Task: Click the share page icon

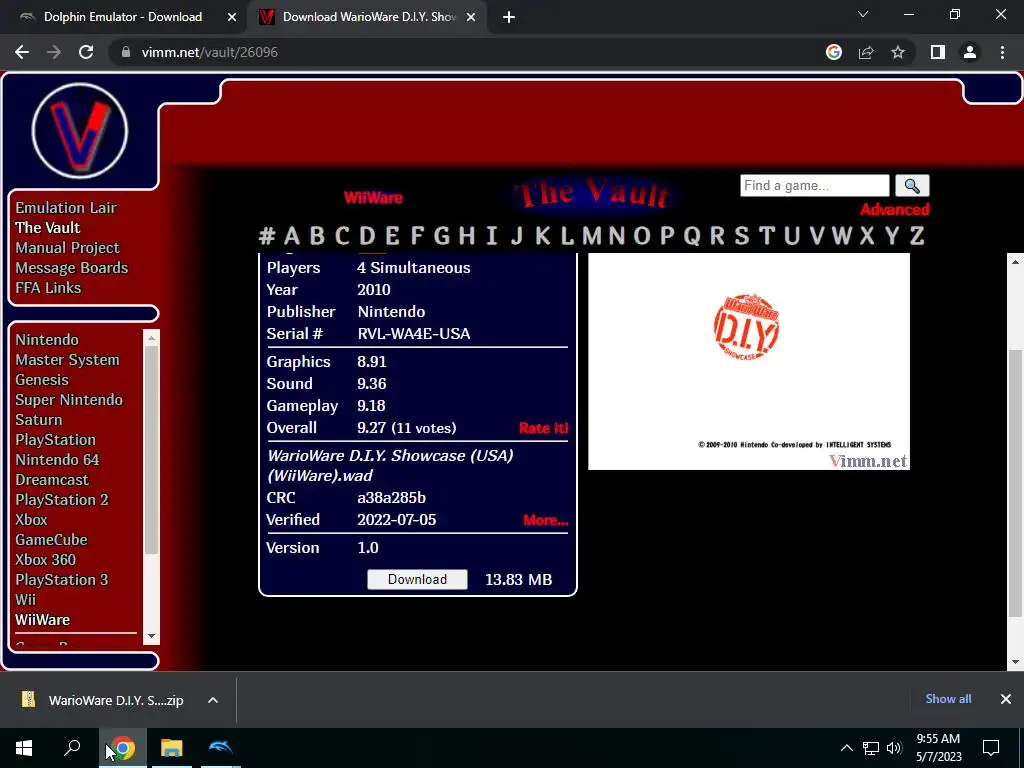Action: pyautogui.click(x=866, y=52)
